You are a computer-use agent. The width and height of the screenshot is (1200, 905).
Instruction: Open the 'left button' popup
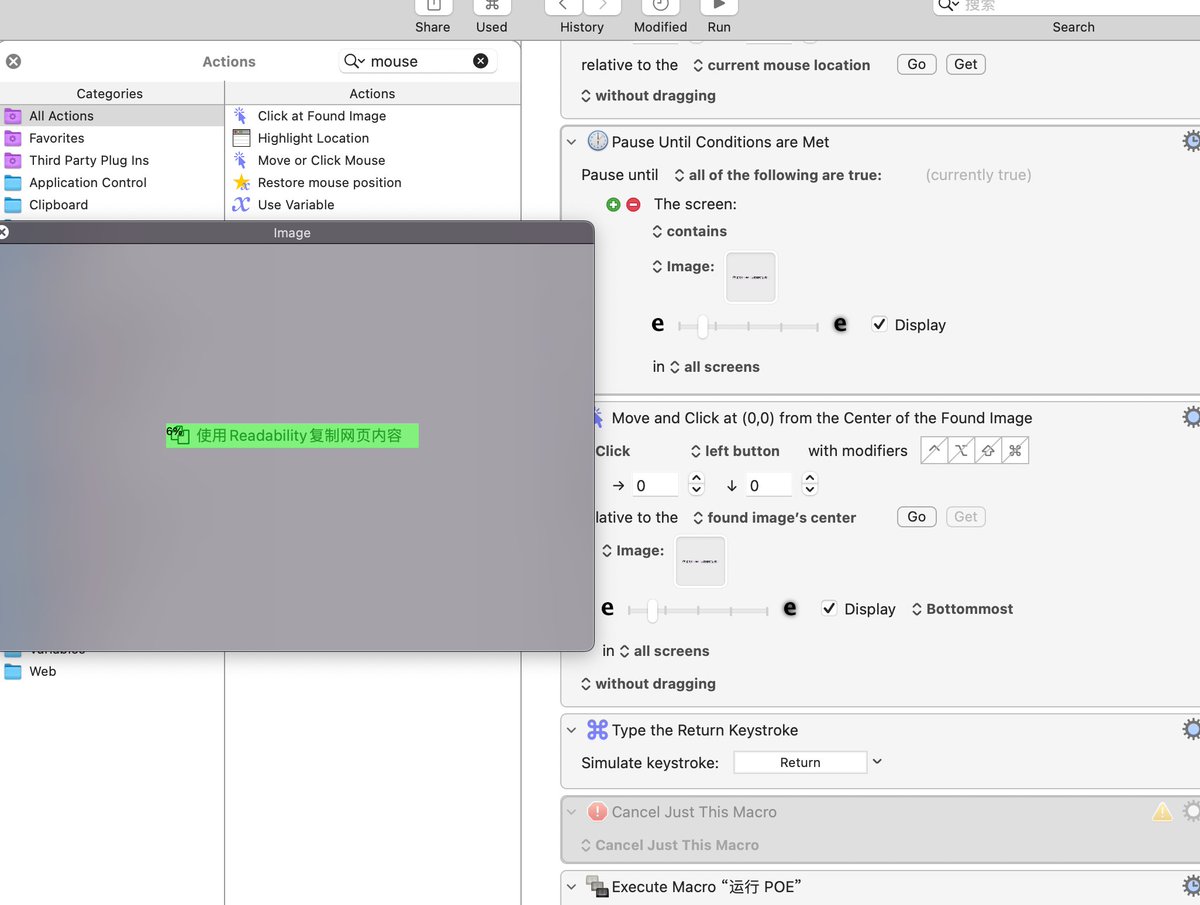735,451
